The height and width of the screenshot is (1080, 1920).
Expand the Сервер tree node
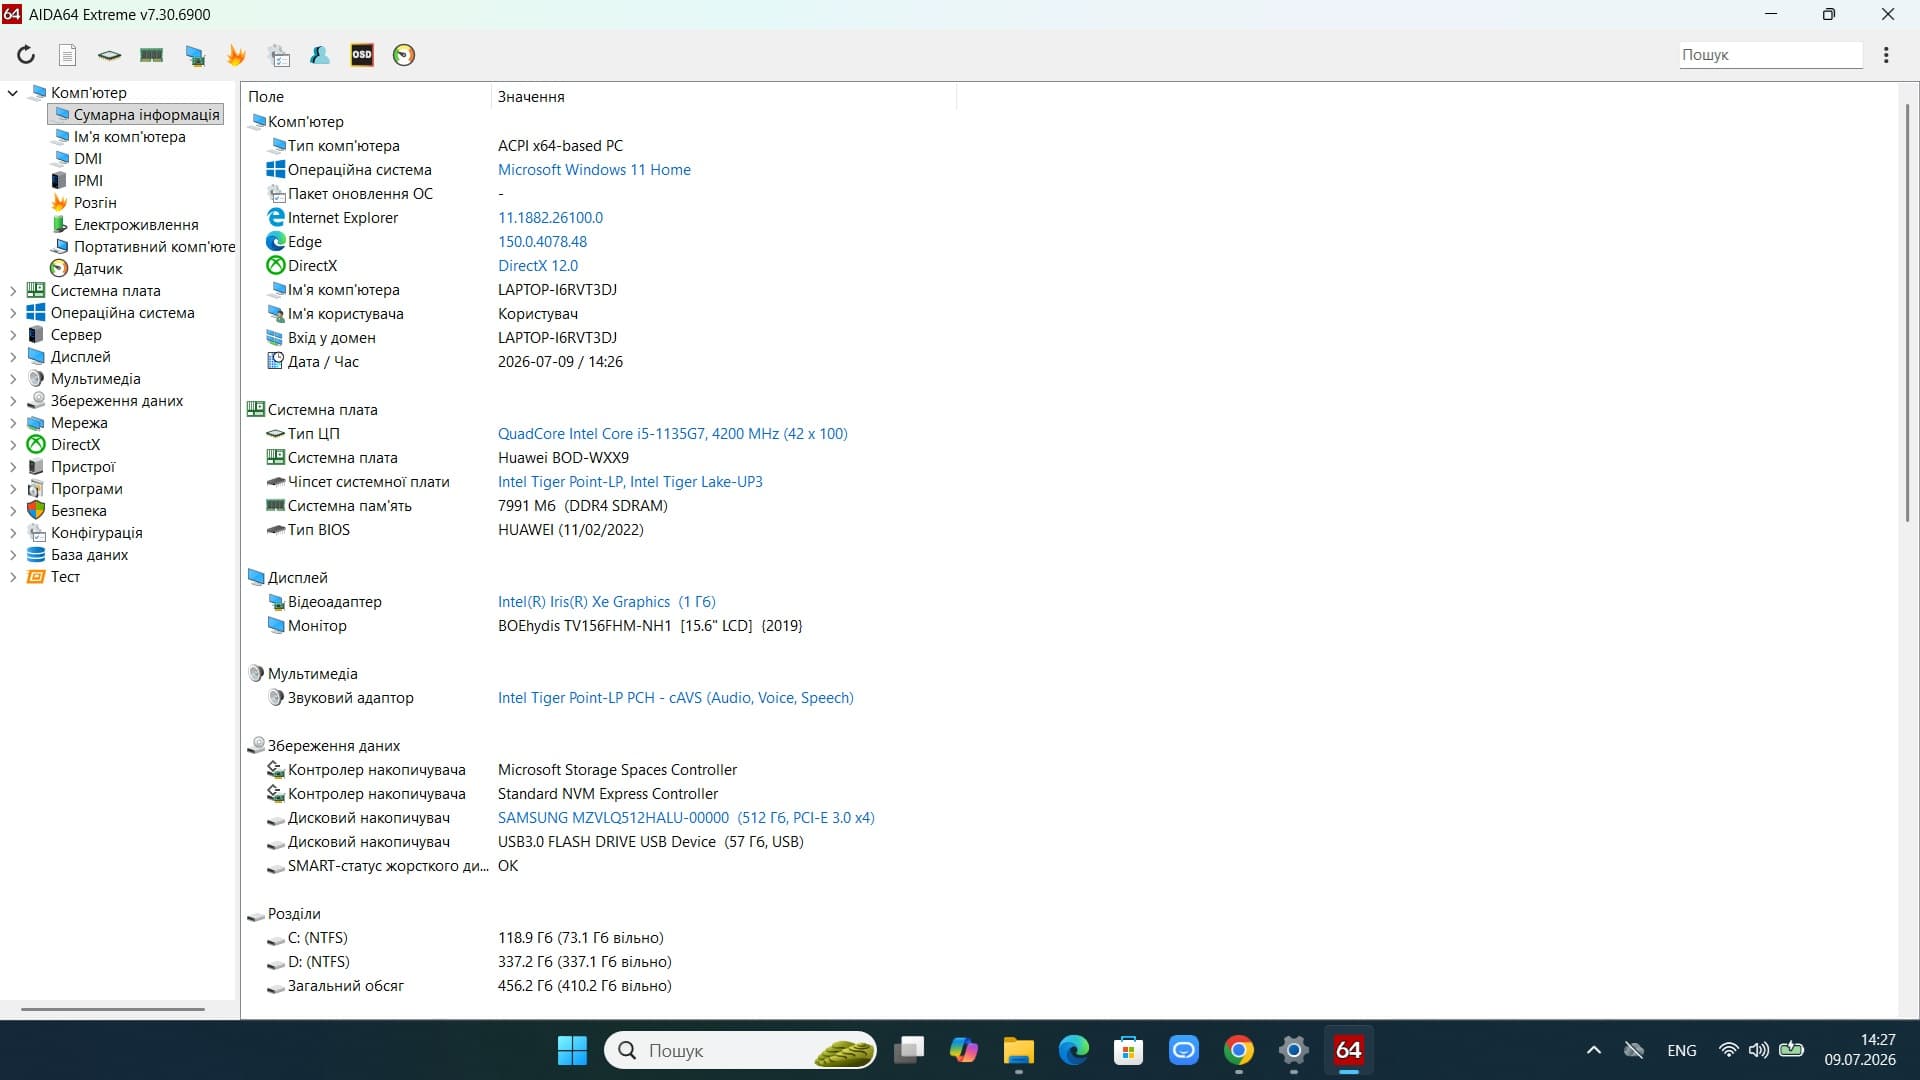tap(13, 335)
